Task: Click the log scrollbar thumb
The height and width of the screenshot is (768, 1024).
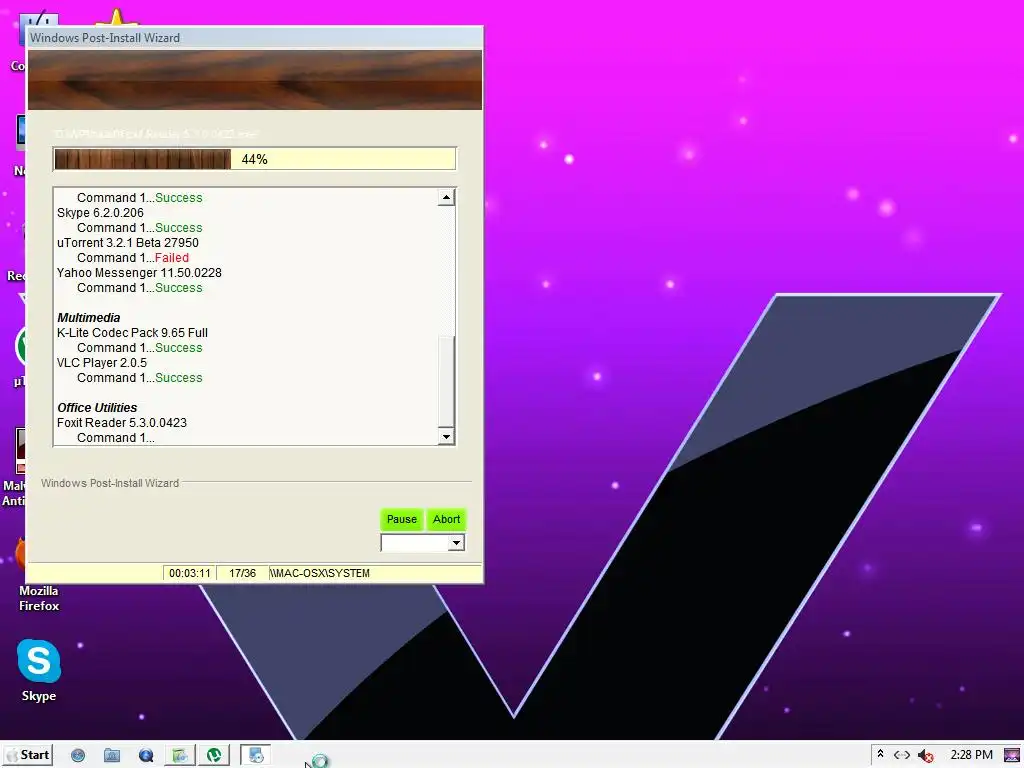Action: pos(446,382)
